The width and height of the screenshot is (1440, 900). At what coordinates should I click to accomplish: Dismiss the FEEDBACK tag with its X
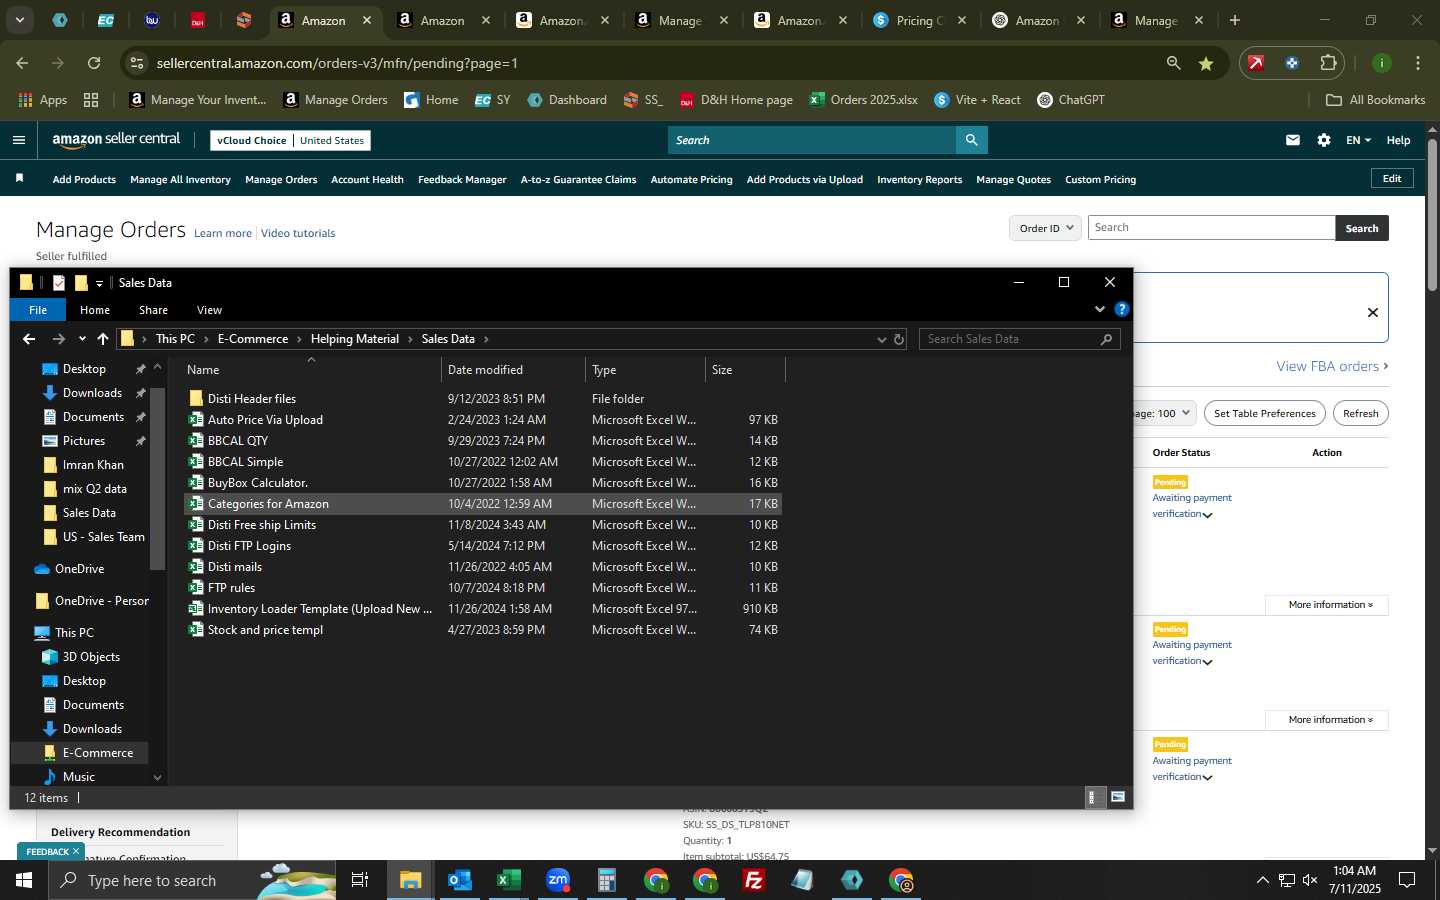coord(75,852)
